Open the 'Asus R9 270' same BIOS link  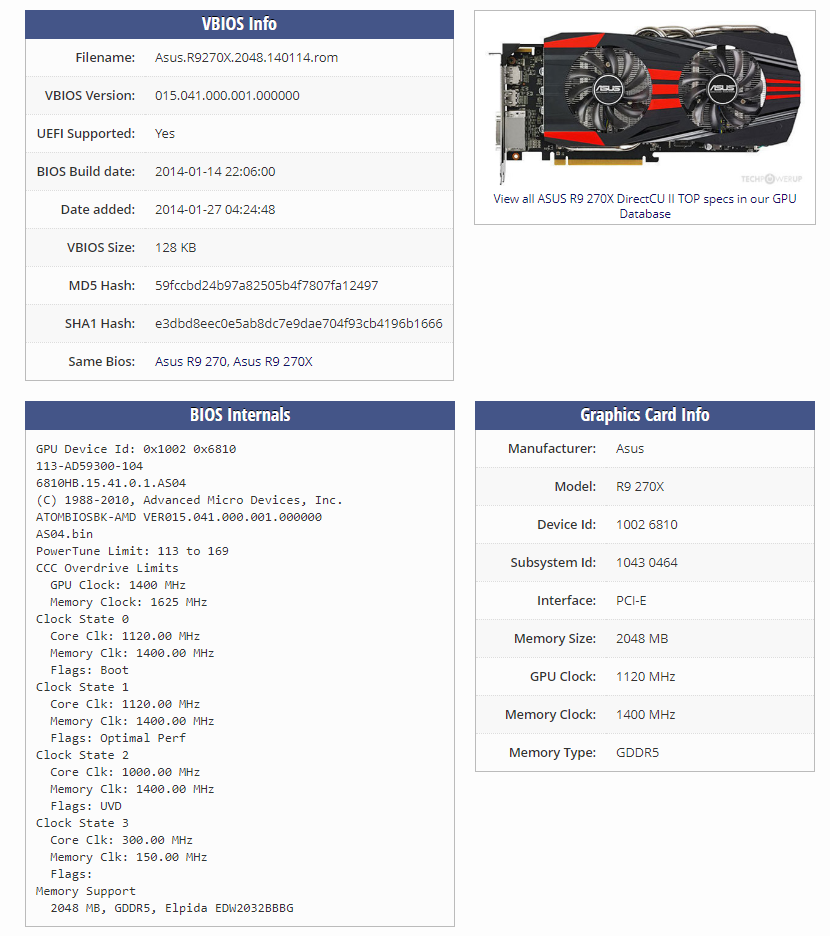point(191,362)
